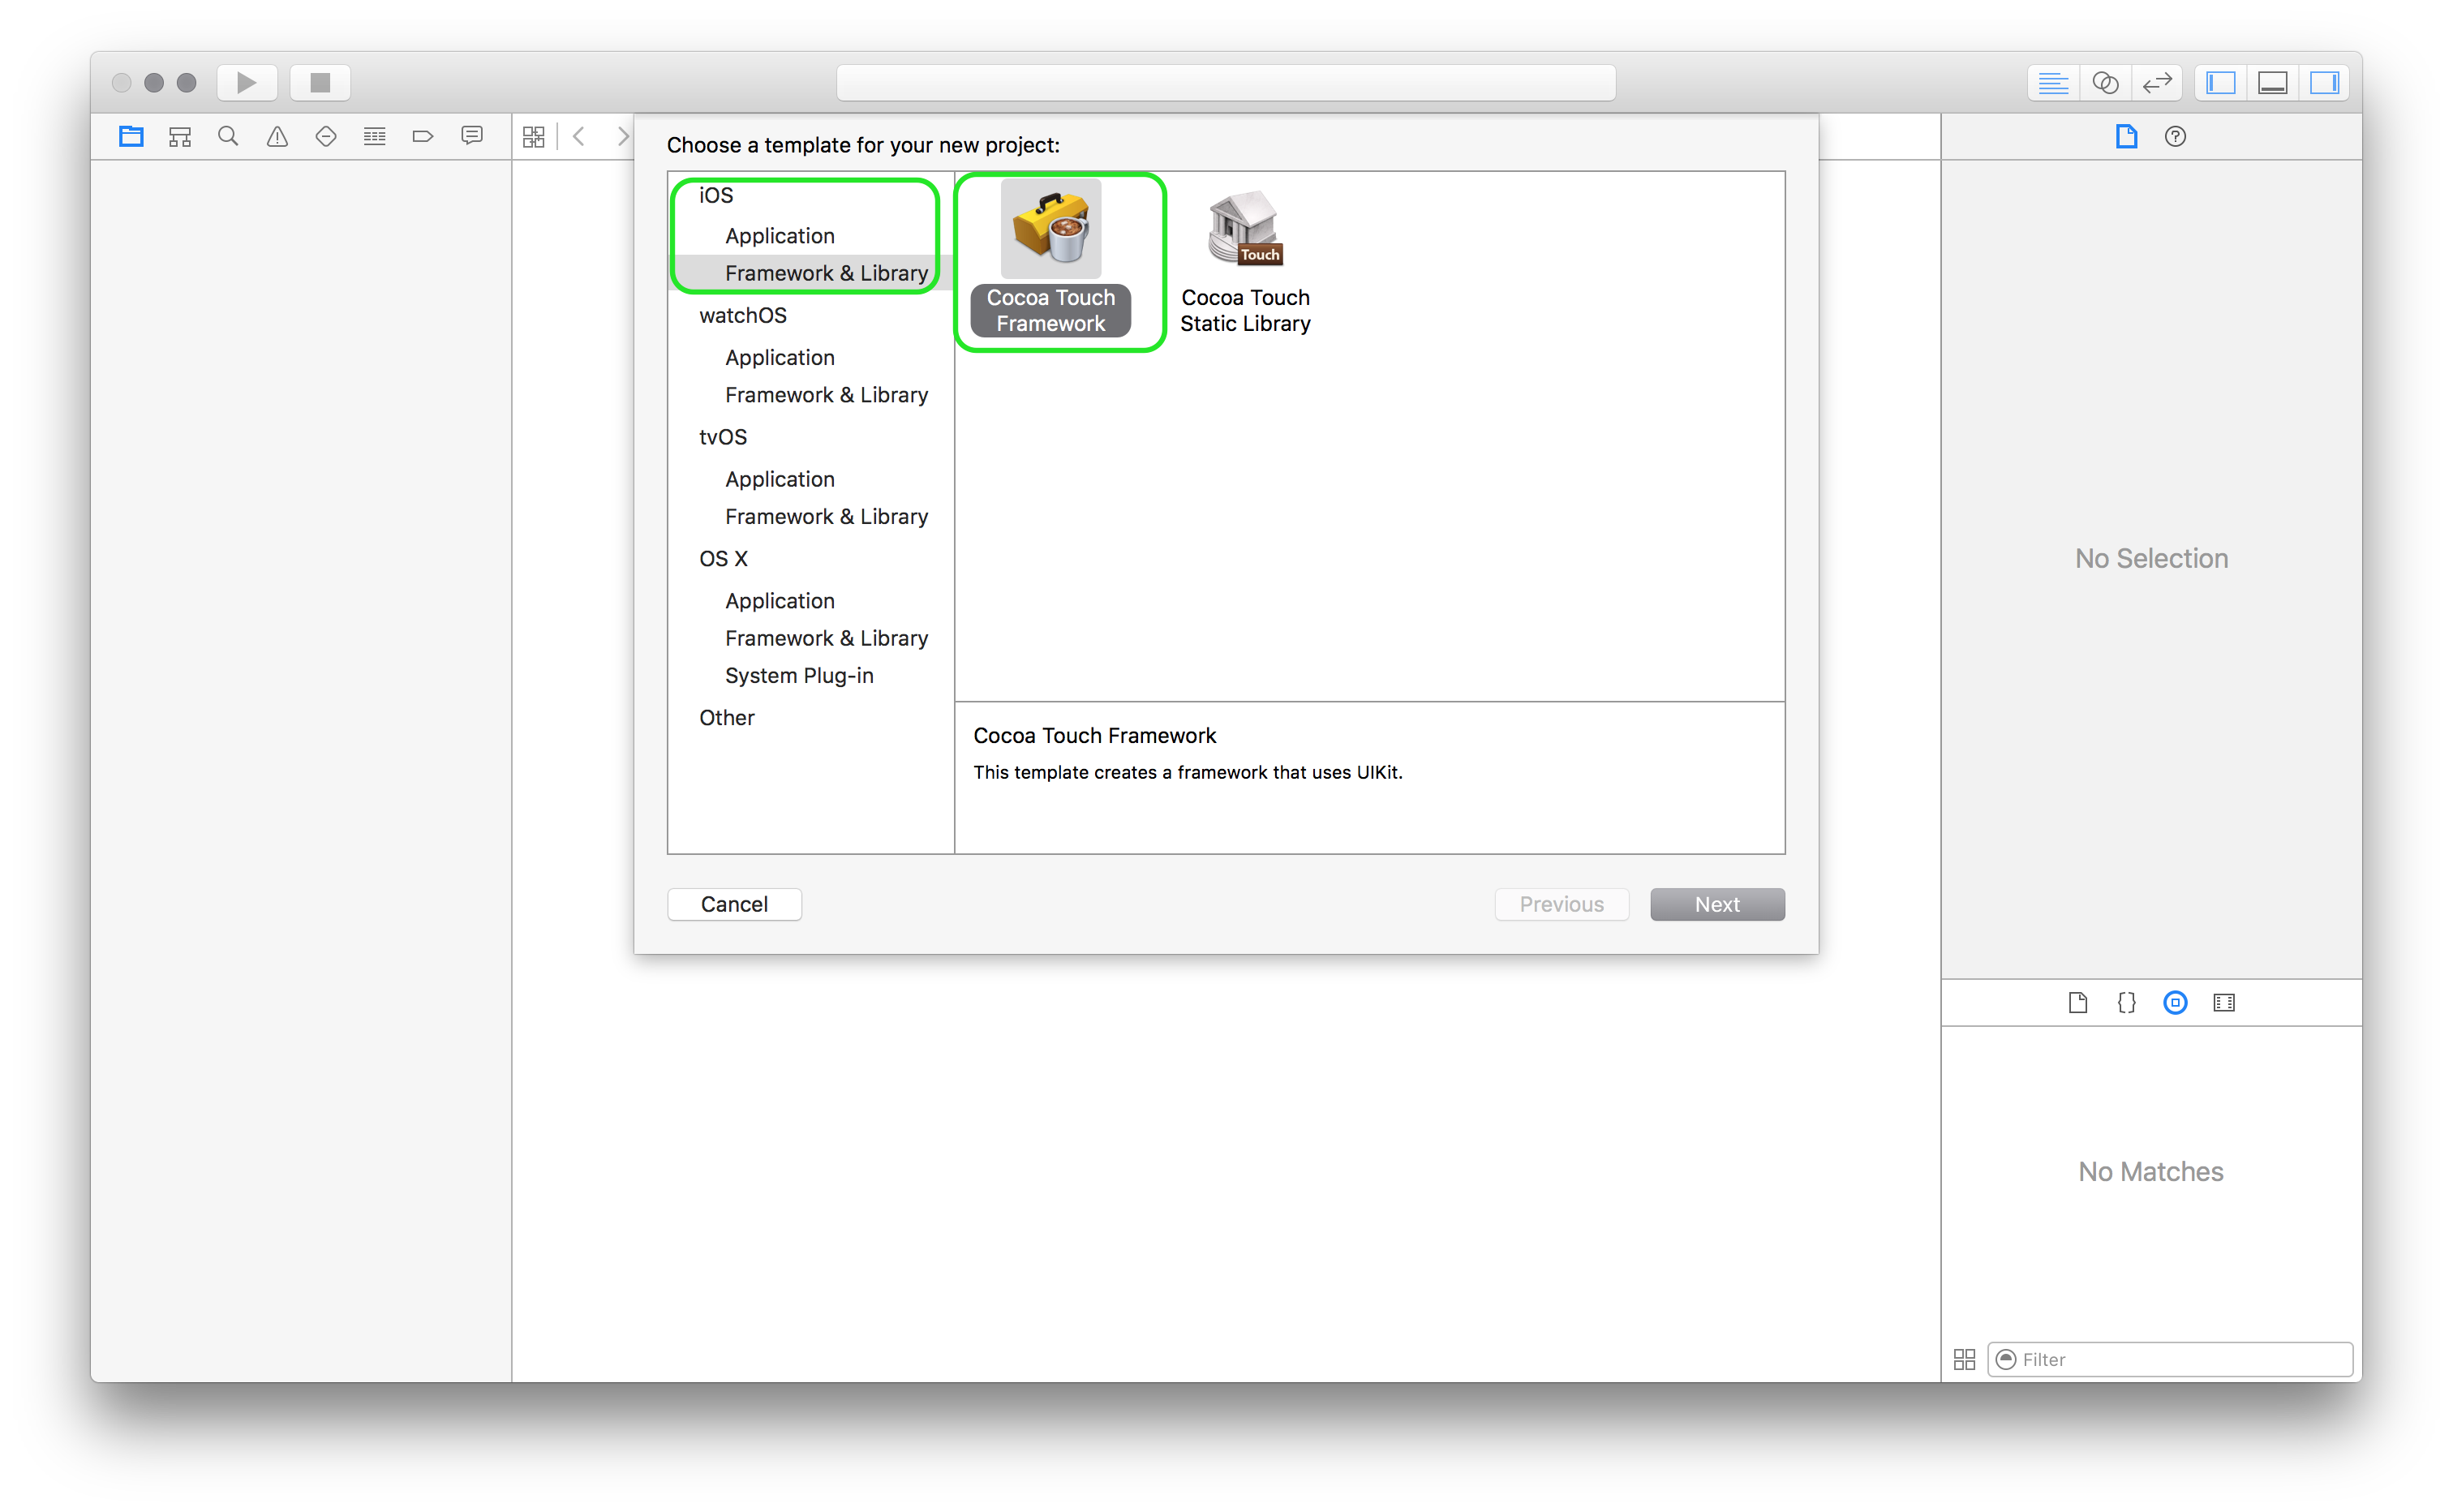This screenshot has height=1512, width=2453.
Task: Open the Report navigator speech bubble icon
Action: point(472,136)
